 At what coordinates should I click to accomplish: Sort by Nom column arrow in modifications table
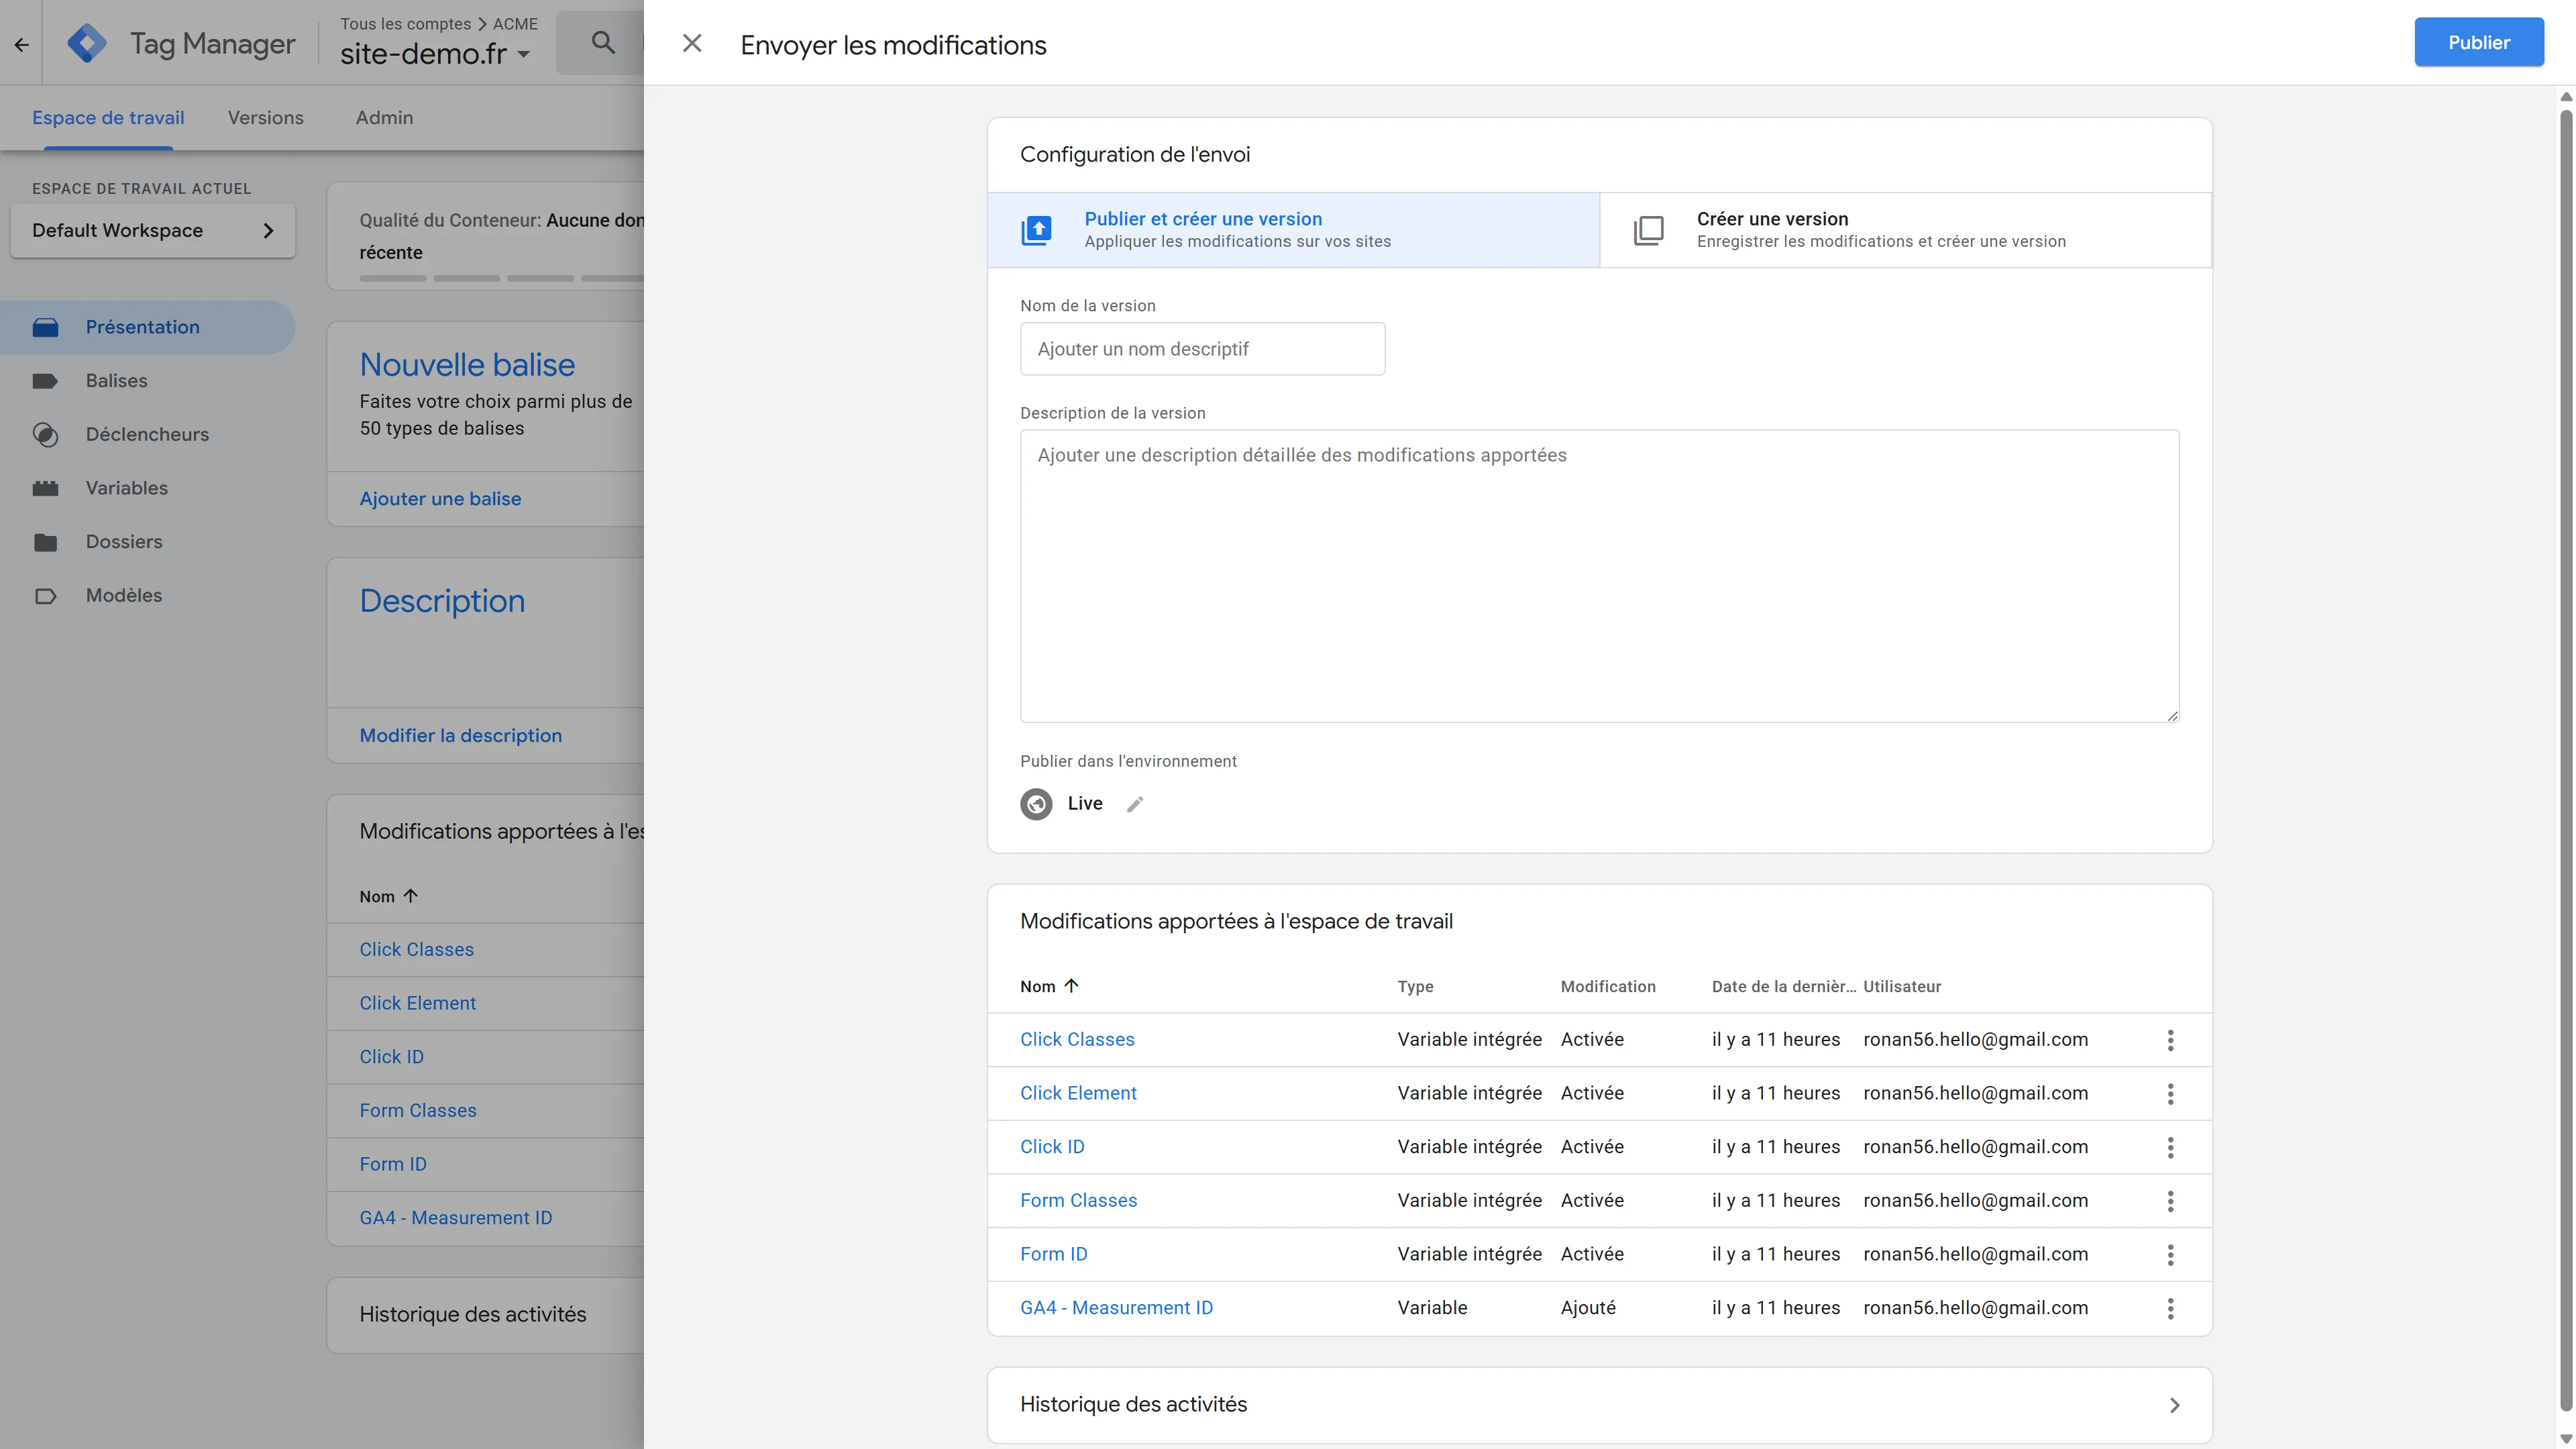tap(1071, 986)
